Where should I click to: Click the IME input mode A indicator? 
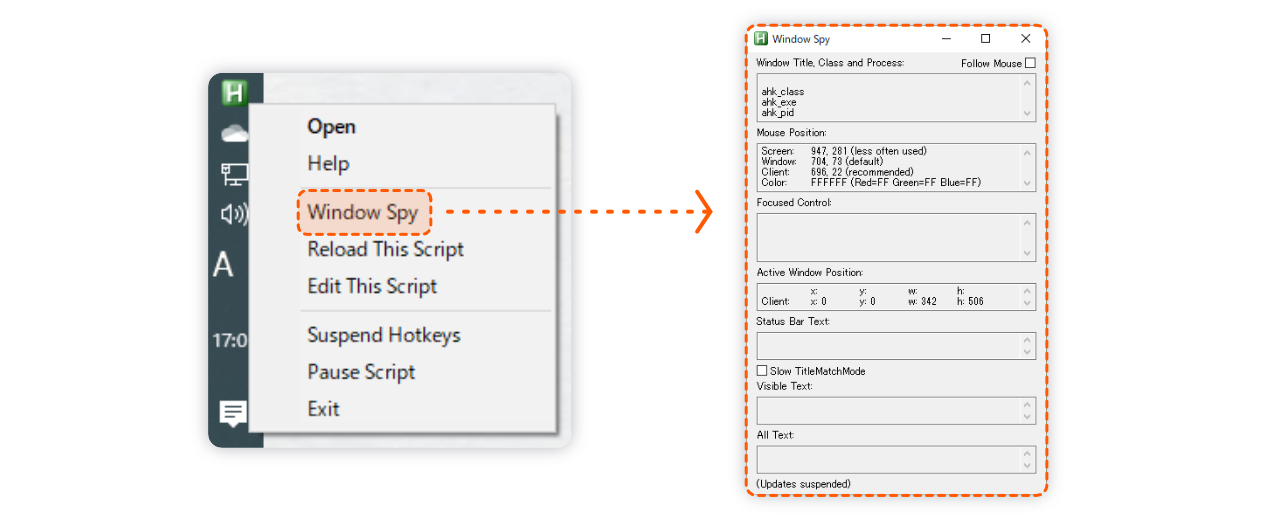(x=224, y=265)
